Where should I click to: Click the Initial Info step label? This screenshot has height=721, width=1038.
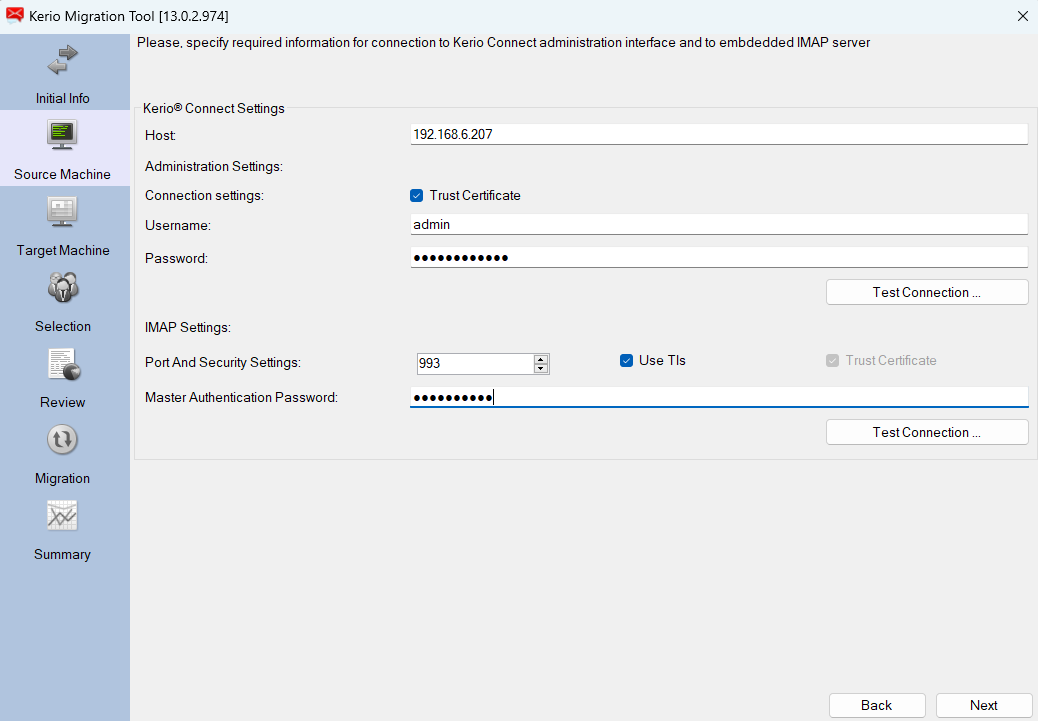tap(63, 98)
